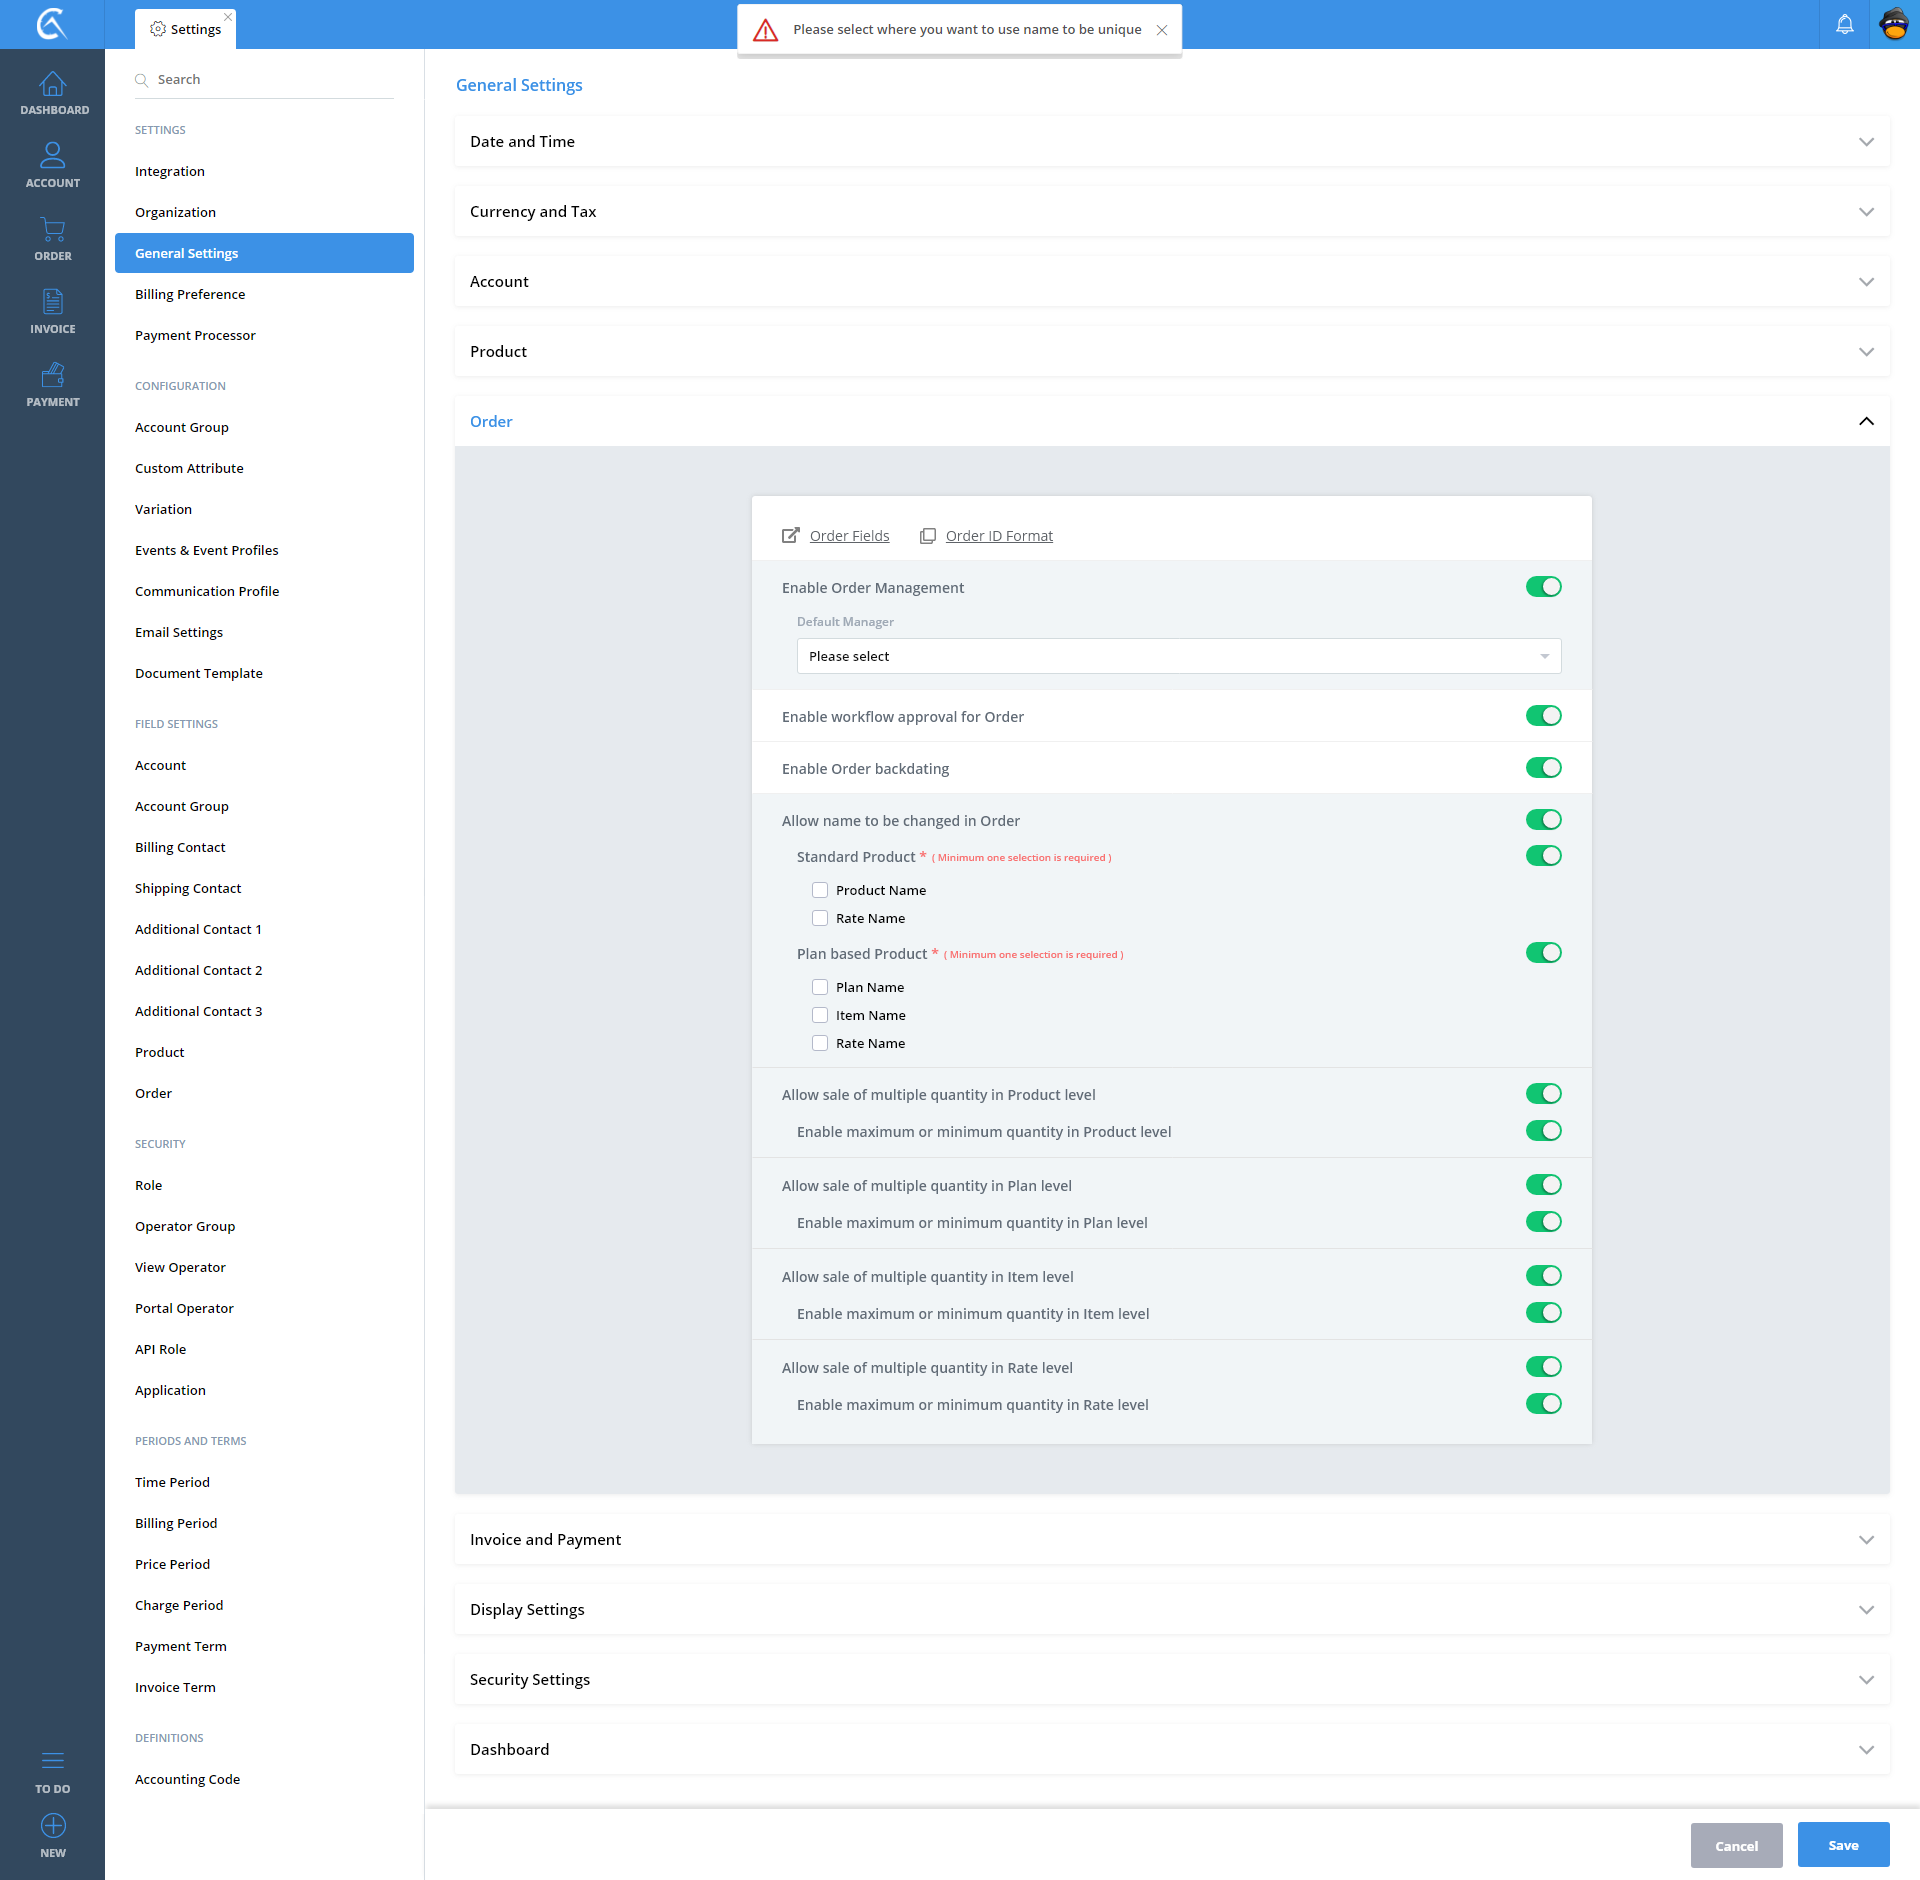Open the Order cart icon
1920x1880 pixels.
point(52,230)
